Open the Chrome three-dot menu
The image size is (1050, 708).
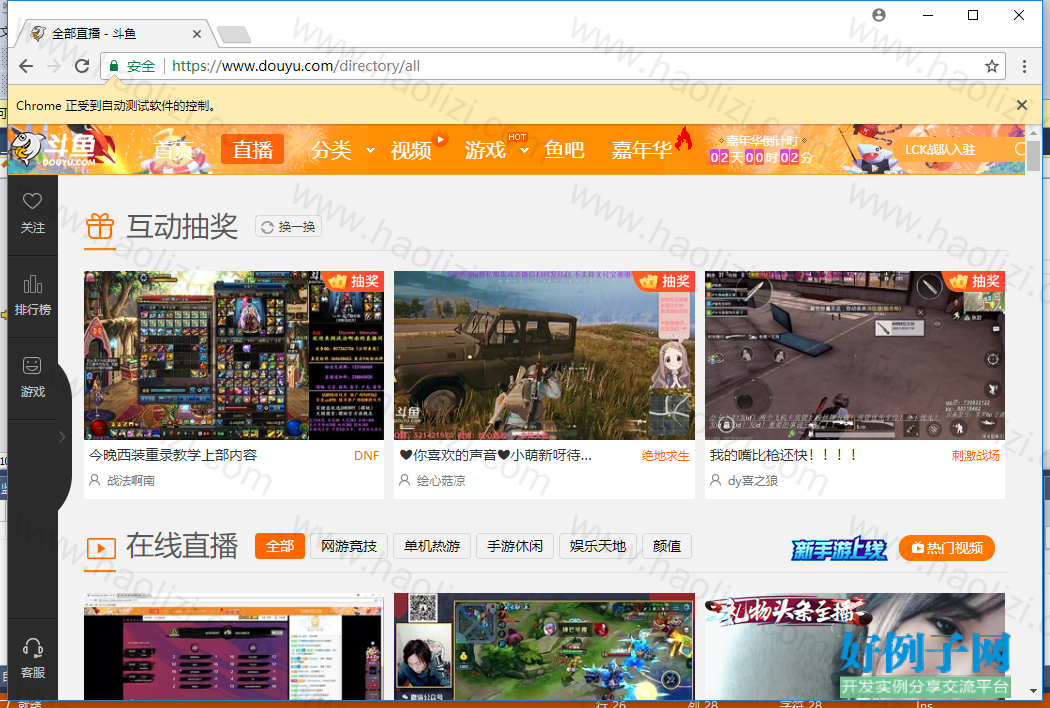(1024, 66)
